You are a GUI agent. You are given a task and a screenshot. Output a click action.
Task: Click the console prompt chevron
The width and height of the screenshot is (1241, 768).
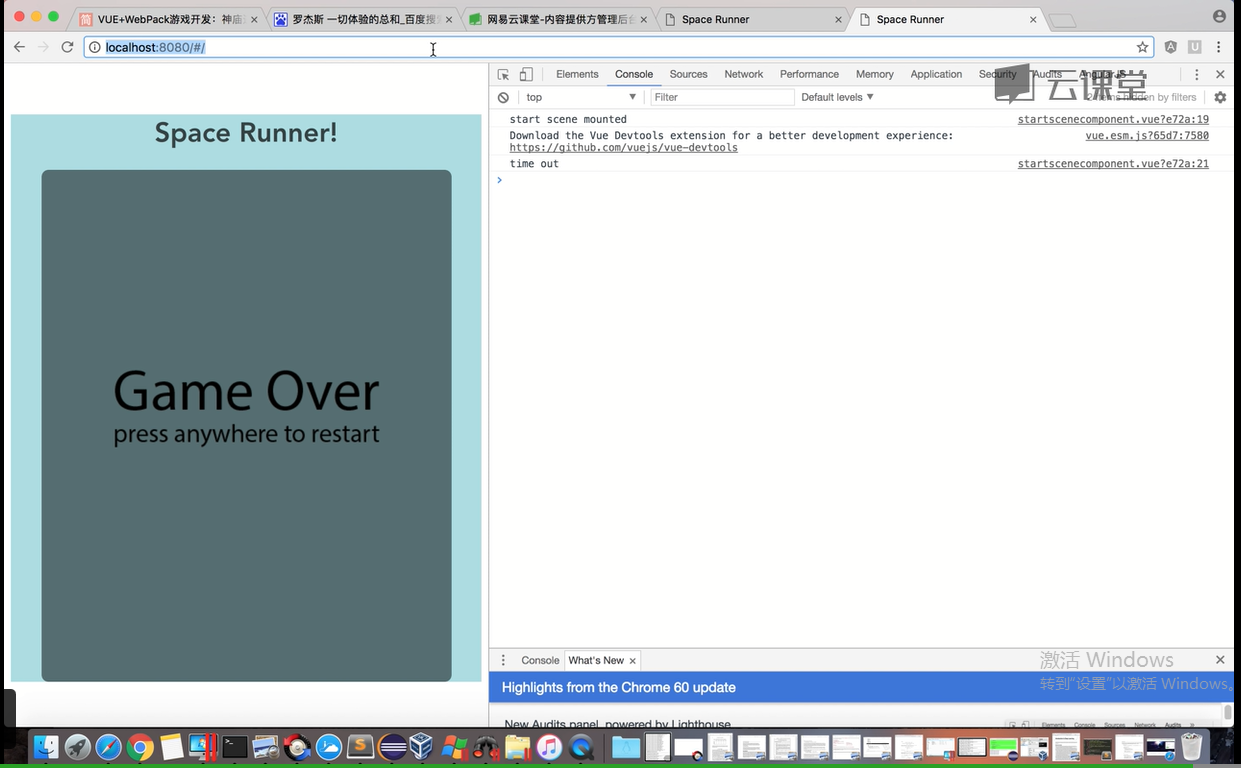tap(500, 180)
